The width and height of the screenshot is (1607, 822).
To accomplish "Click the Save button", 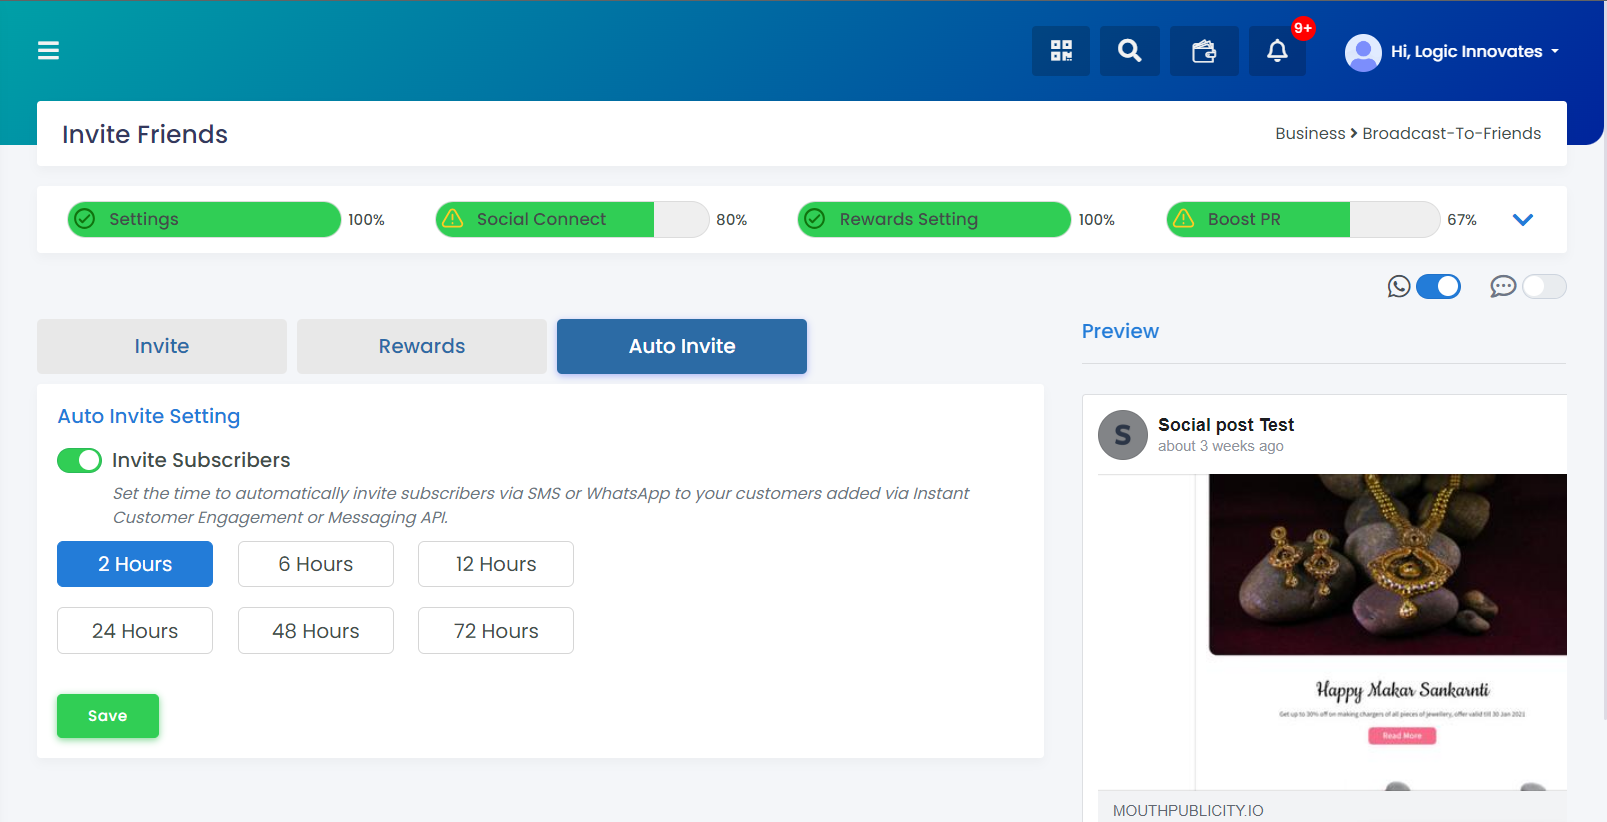I will [108, 716].
